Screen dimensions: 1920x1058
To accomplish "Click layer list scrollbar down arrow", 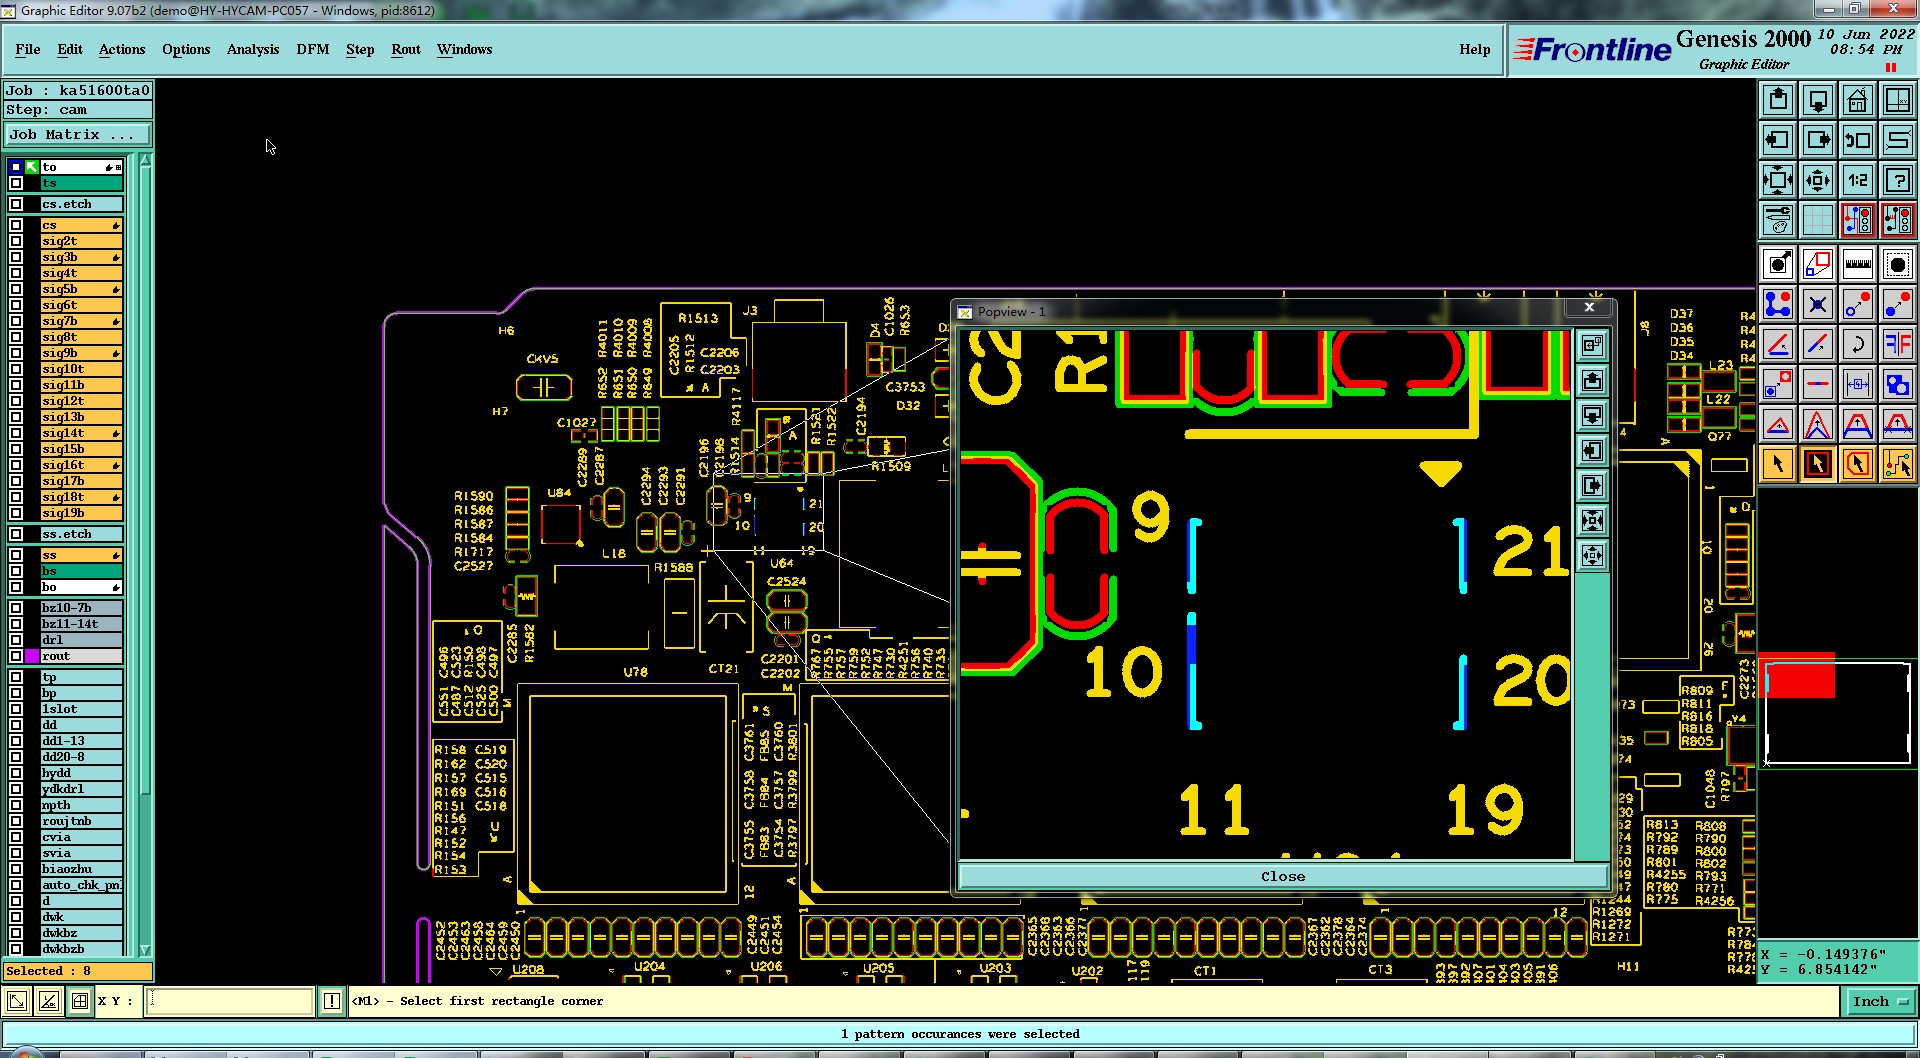I will pyautogui.click(x=145, y=950).
